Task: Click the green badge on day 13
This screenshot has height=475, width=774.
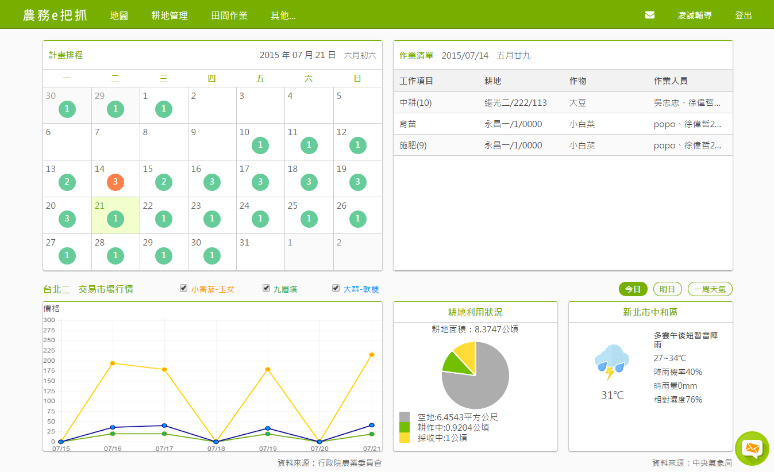Action: tap(67, 182)
